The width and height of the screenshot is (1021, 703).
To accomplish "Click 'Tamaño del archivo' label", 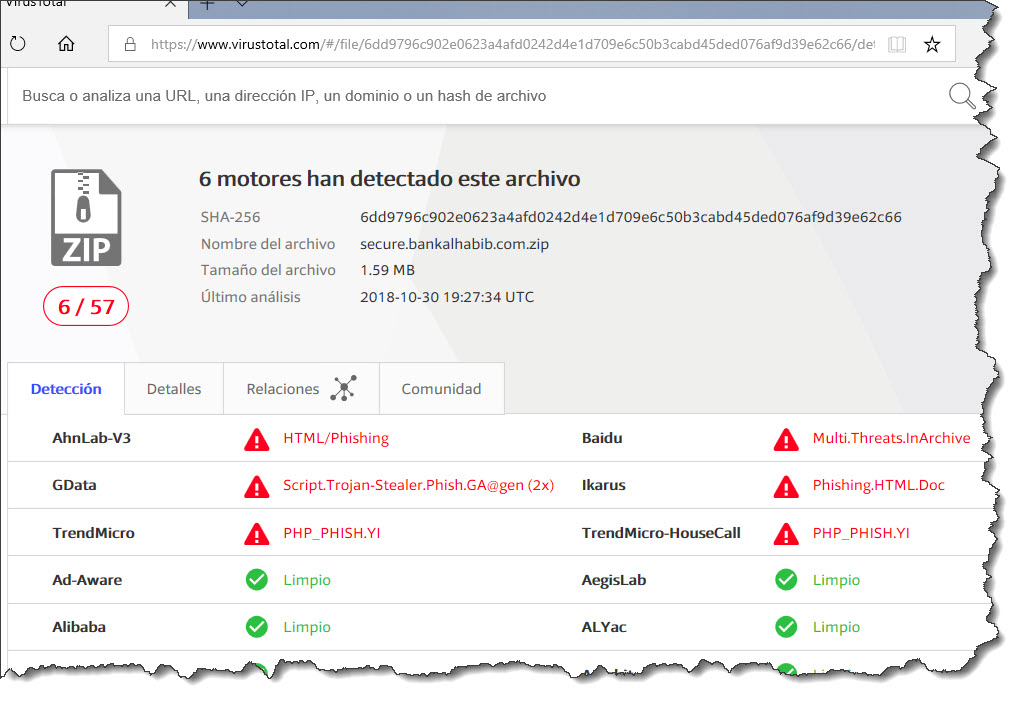I will (x=268, y=270).
